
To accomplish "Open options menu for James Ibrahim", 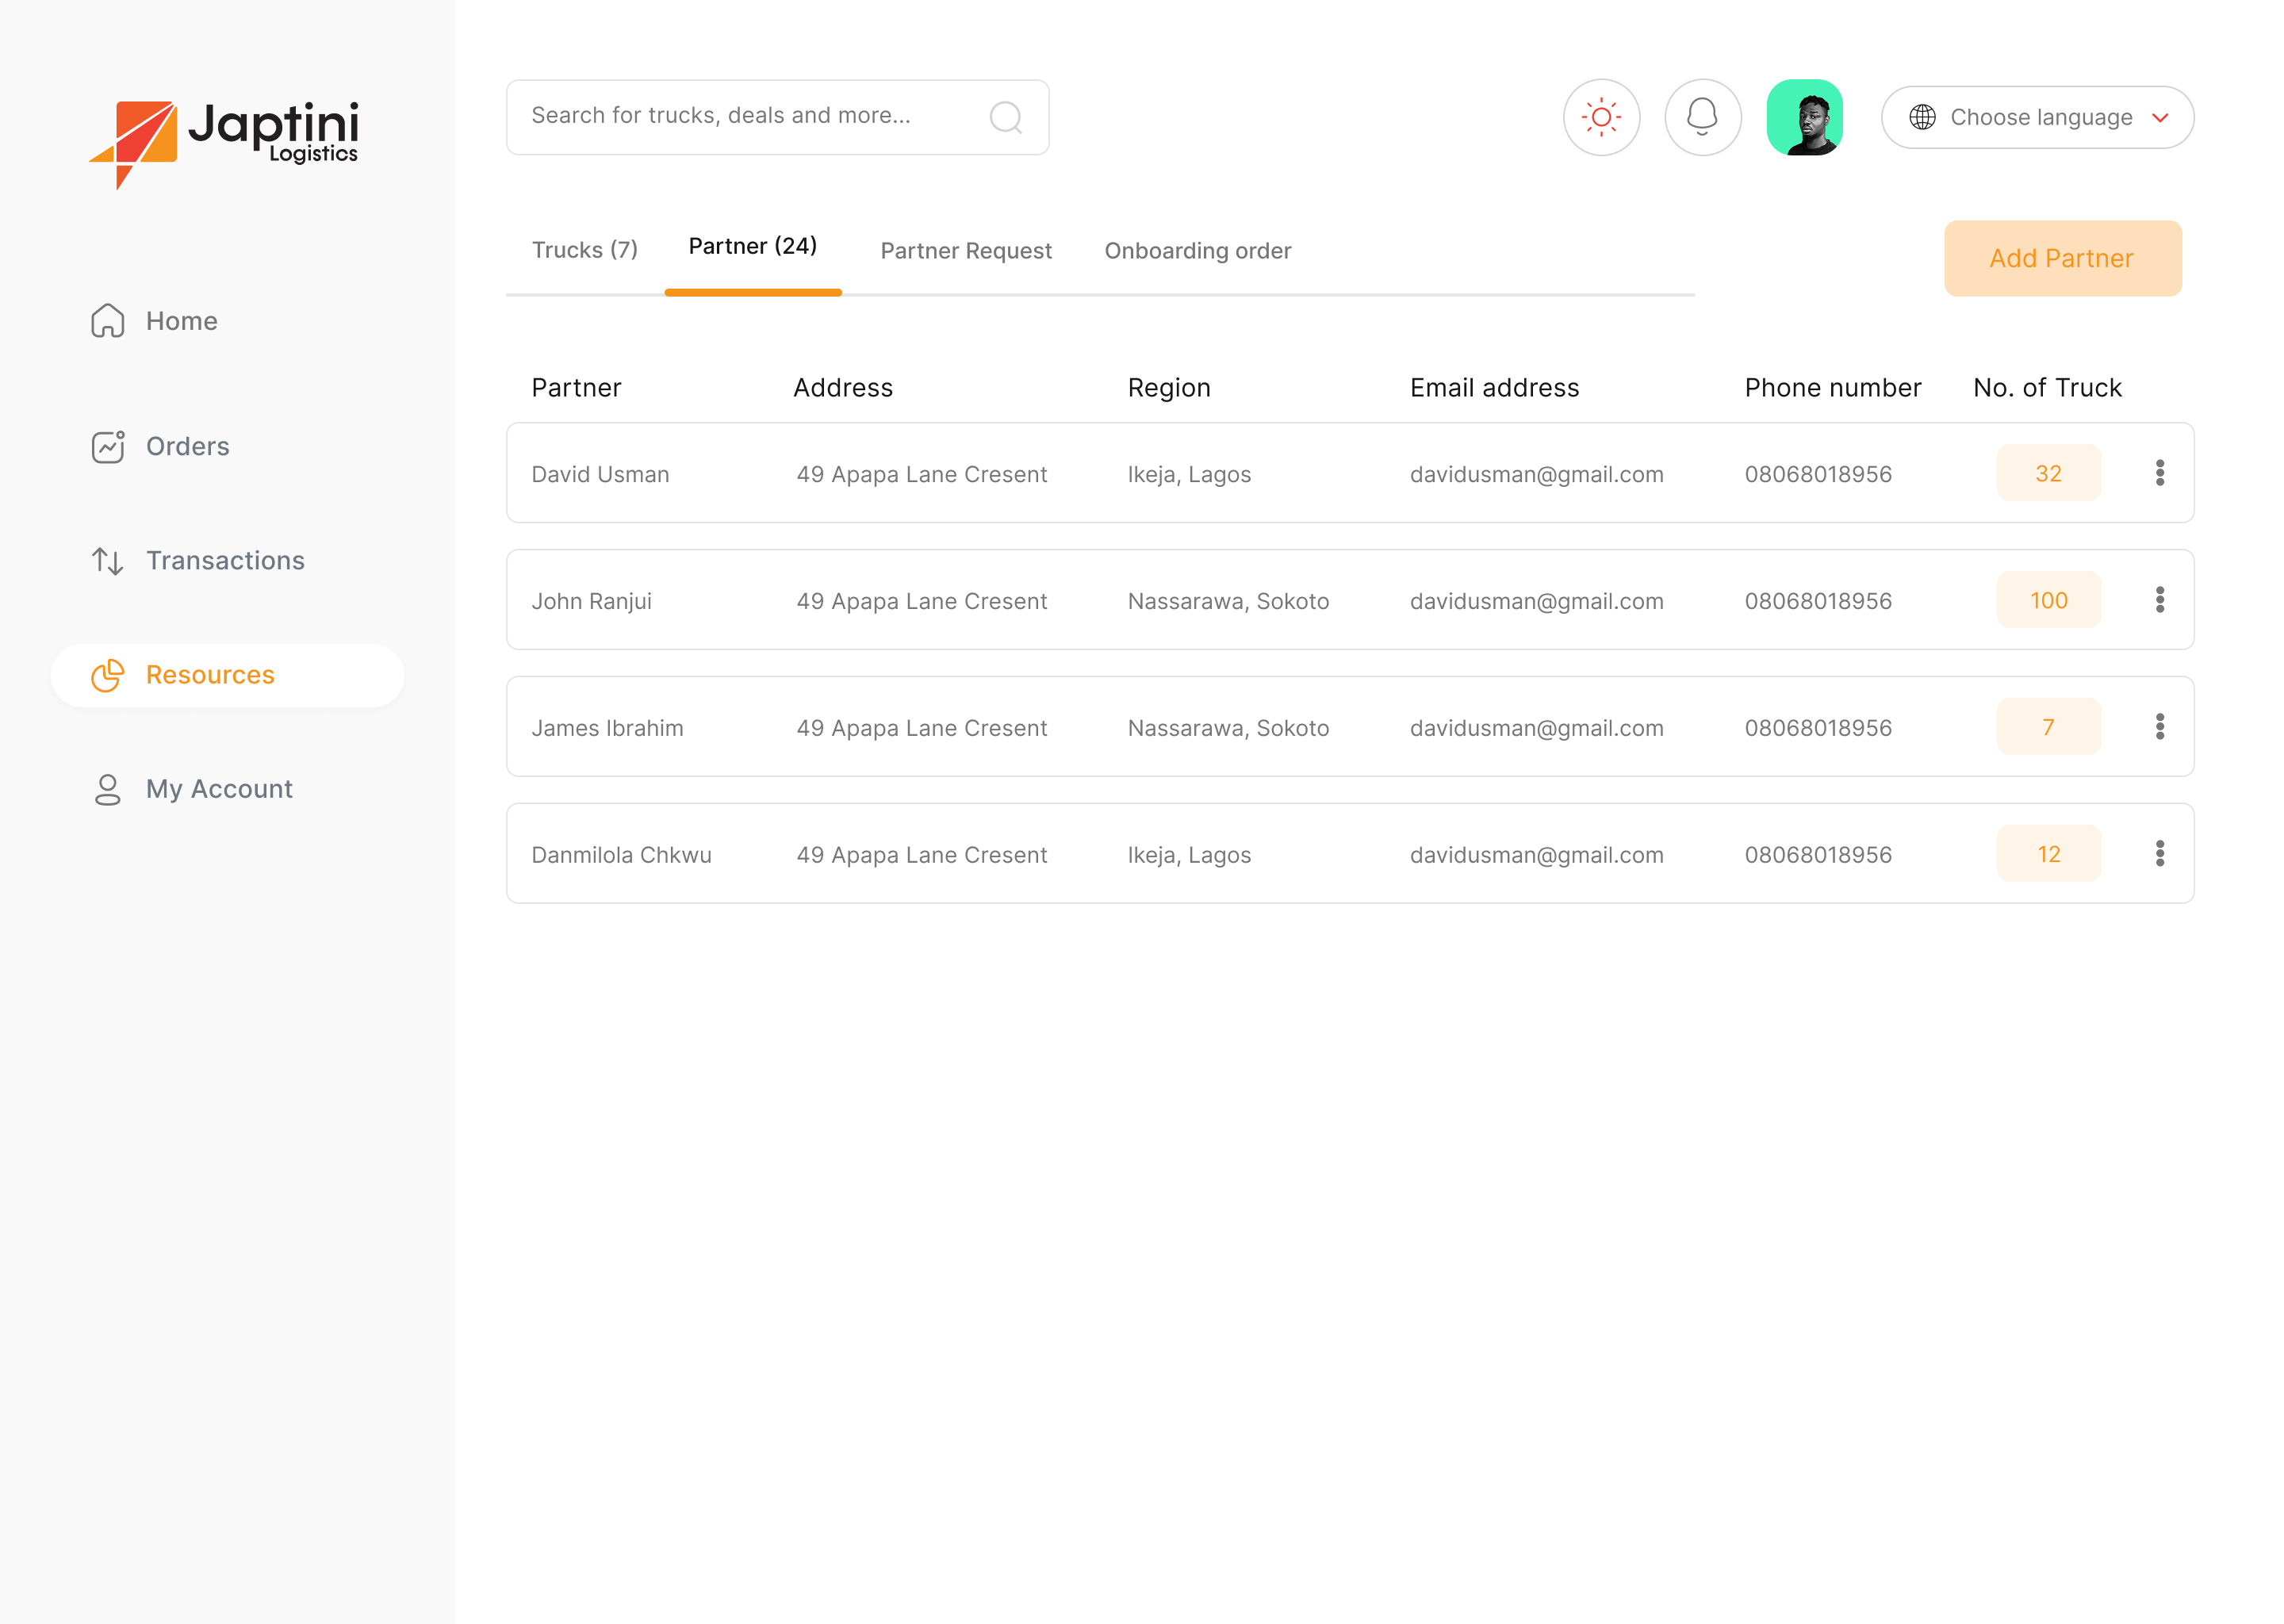I will (x=2159, y=727).
